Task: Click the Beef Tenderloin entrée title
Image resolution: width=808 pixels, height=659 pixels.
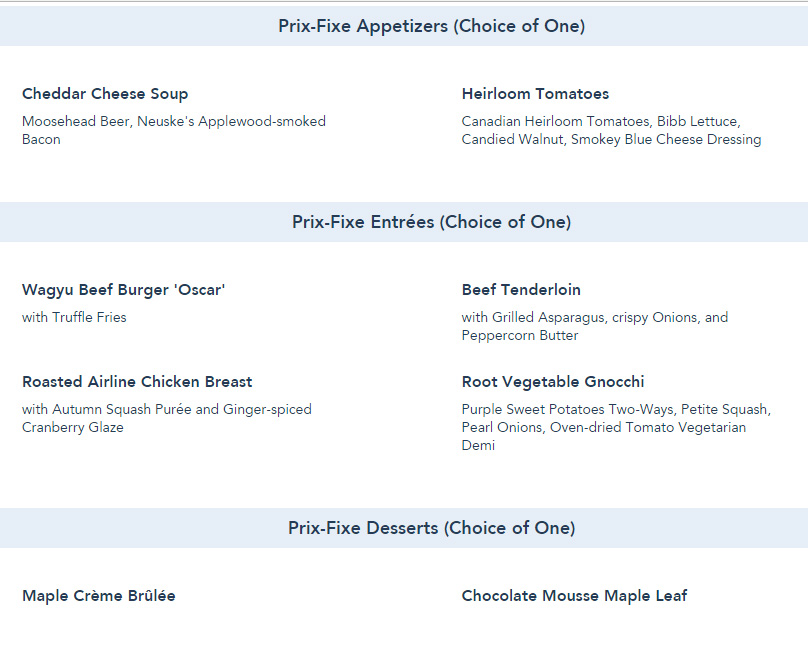Action: pos(521,290)
